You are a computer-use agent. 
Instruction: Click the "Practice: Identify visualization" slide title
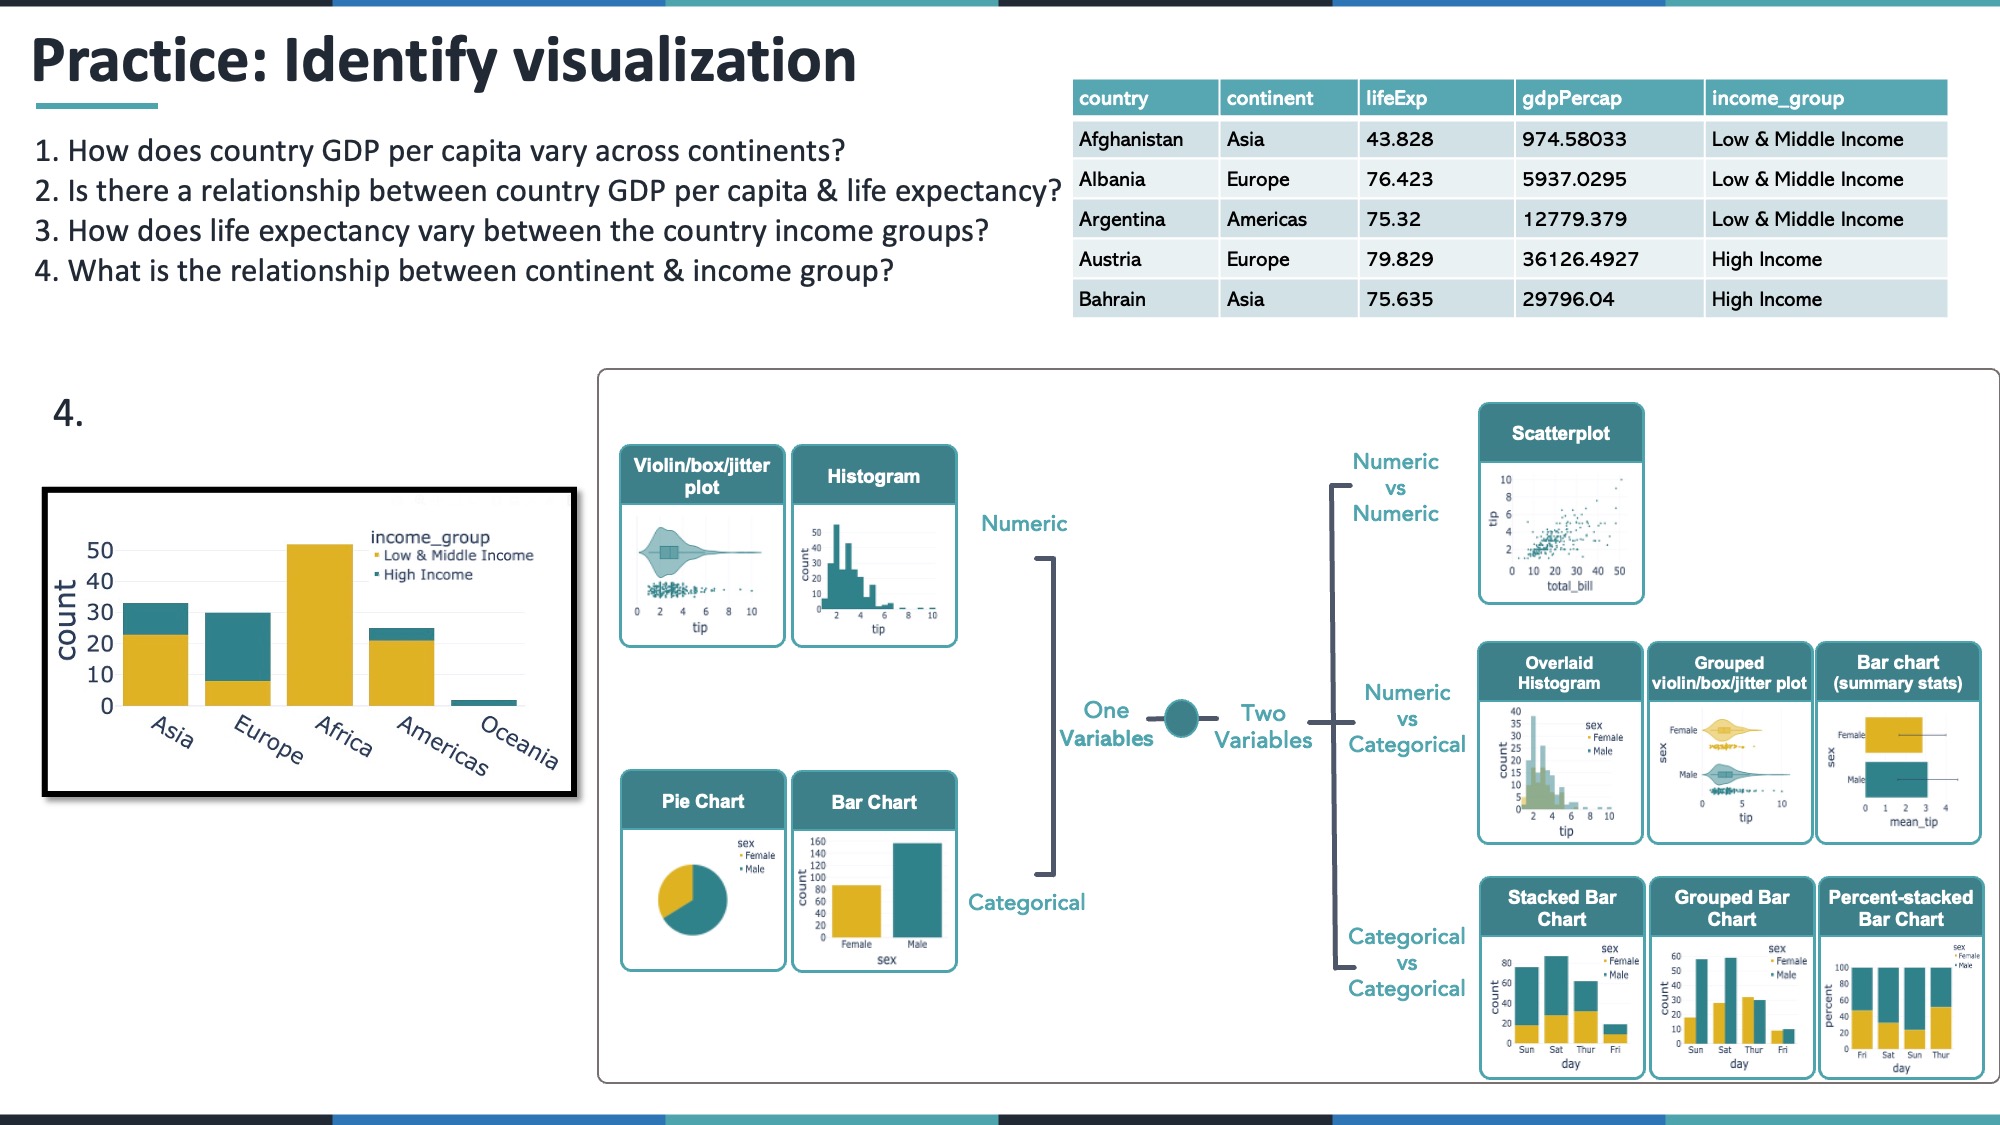pyautogui.click(x=444, y=61)
